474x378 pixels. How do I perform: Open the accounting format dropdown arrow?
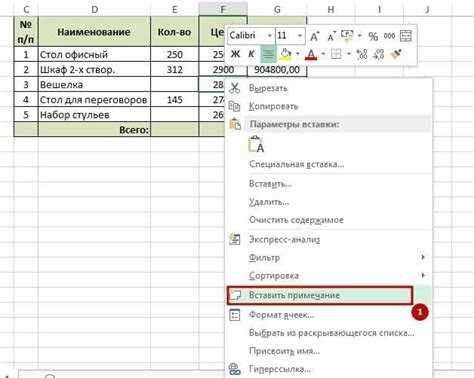pyautogui.click(x=360, y=35)
